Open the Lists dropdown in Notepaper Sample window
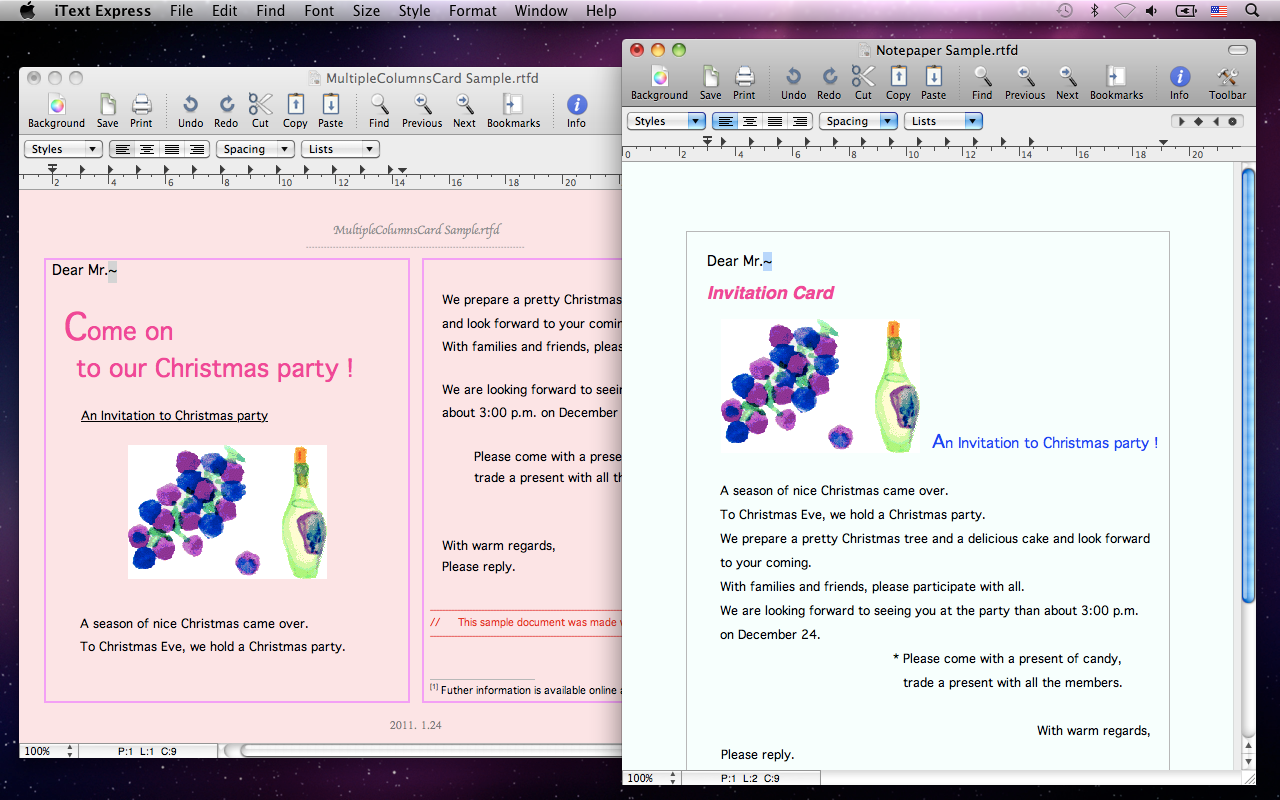The width and height of the screenshot is (1280, 800). [943, 121]
